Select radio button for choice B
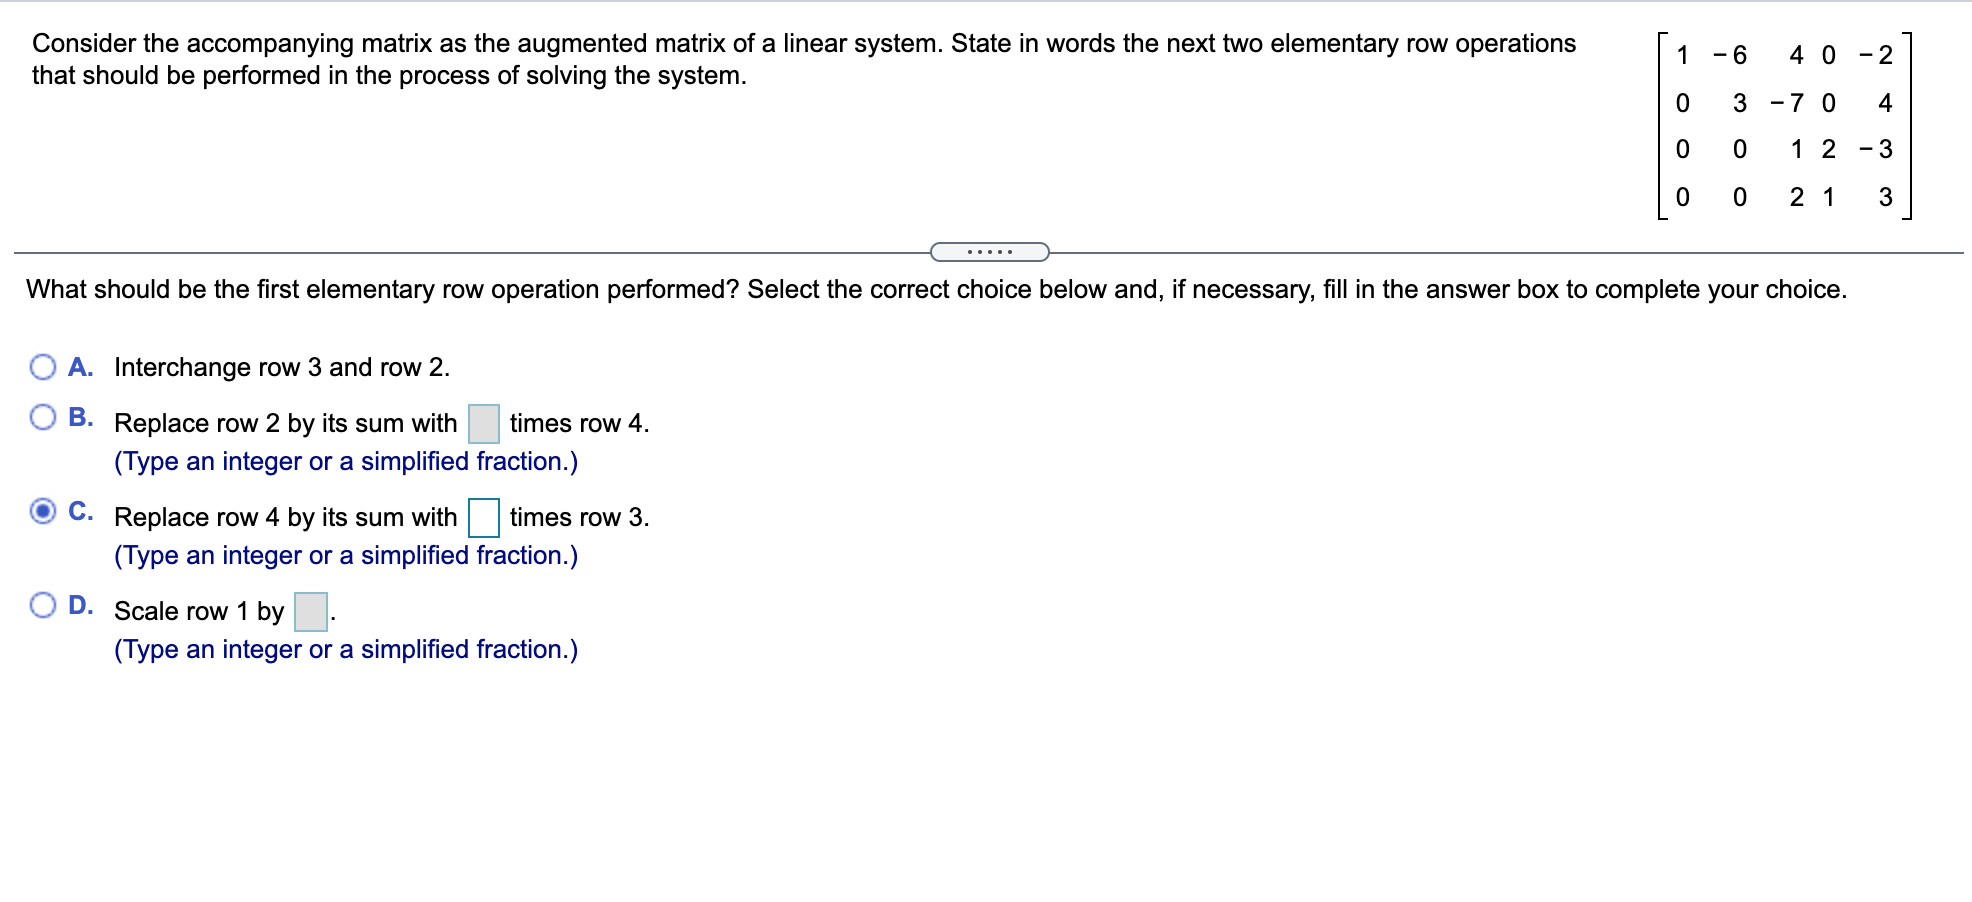 (x=42, y=417)
